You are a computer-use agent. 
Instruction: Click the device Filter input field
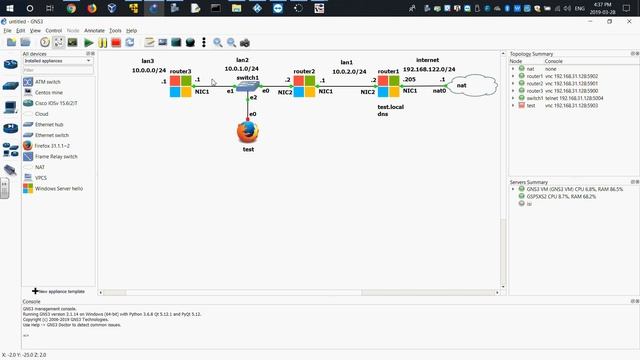pos(58,70)
